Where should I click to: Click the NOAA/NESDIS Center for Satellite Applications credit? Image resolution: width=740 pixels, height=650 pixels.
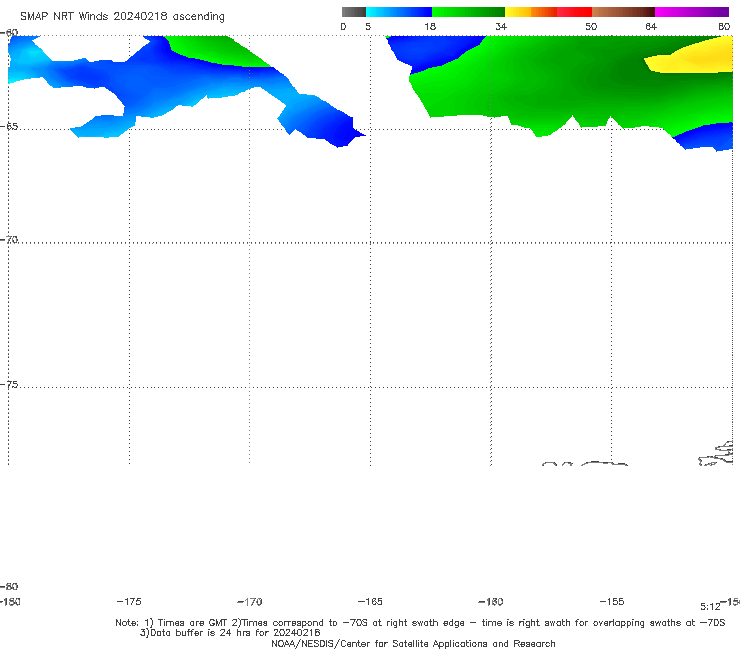pos(413,643)
